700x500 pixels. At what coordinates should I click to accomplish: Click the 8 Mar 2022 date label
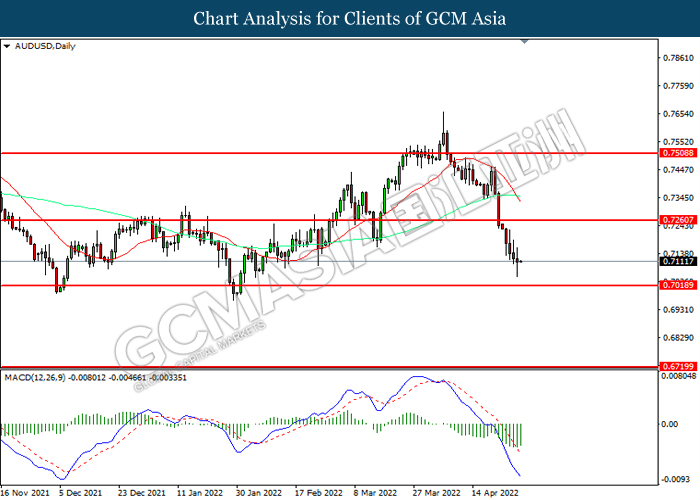pyautogui.click(x=375, y=493)
